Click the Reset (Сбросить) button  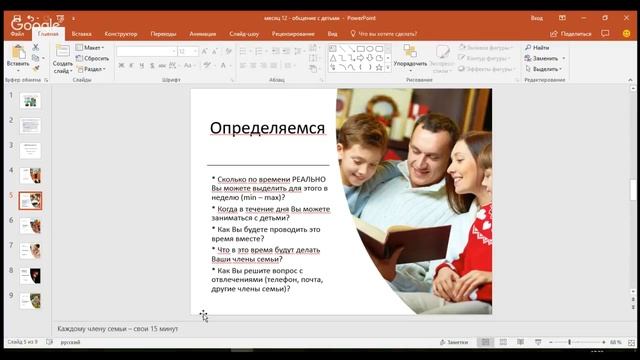pos(93,58)
